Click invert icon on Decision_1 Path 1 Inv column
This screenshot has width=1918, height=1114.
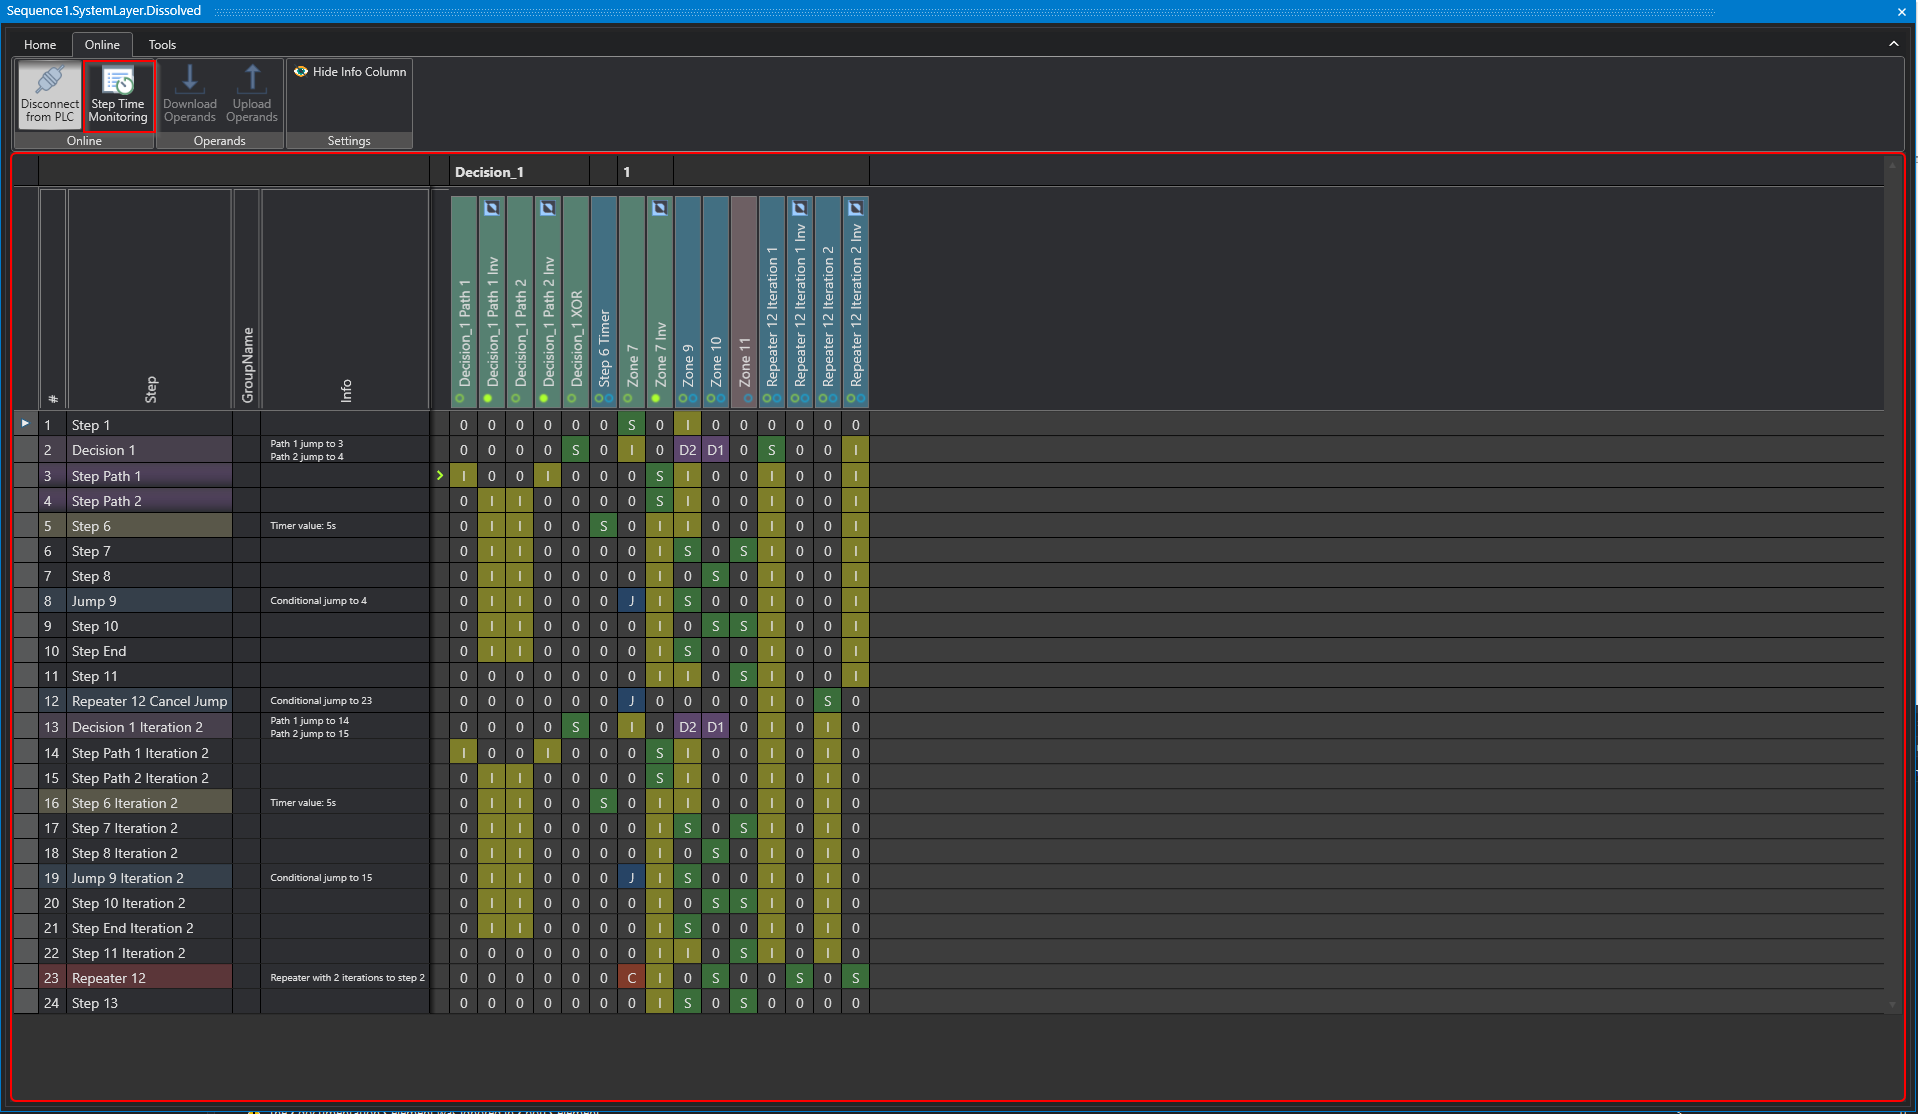pyautogui.click(x=492, y=208)
